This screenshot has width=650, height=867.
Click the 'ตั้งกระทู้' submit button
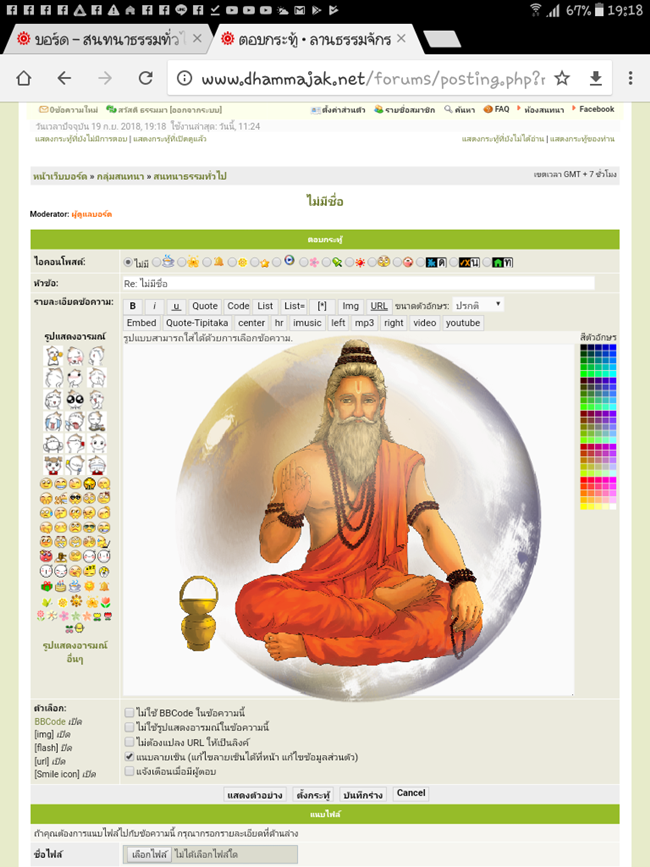tap(313, 794)
